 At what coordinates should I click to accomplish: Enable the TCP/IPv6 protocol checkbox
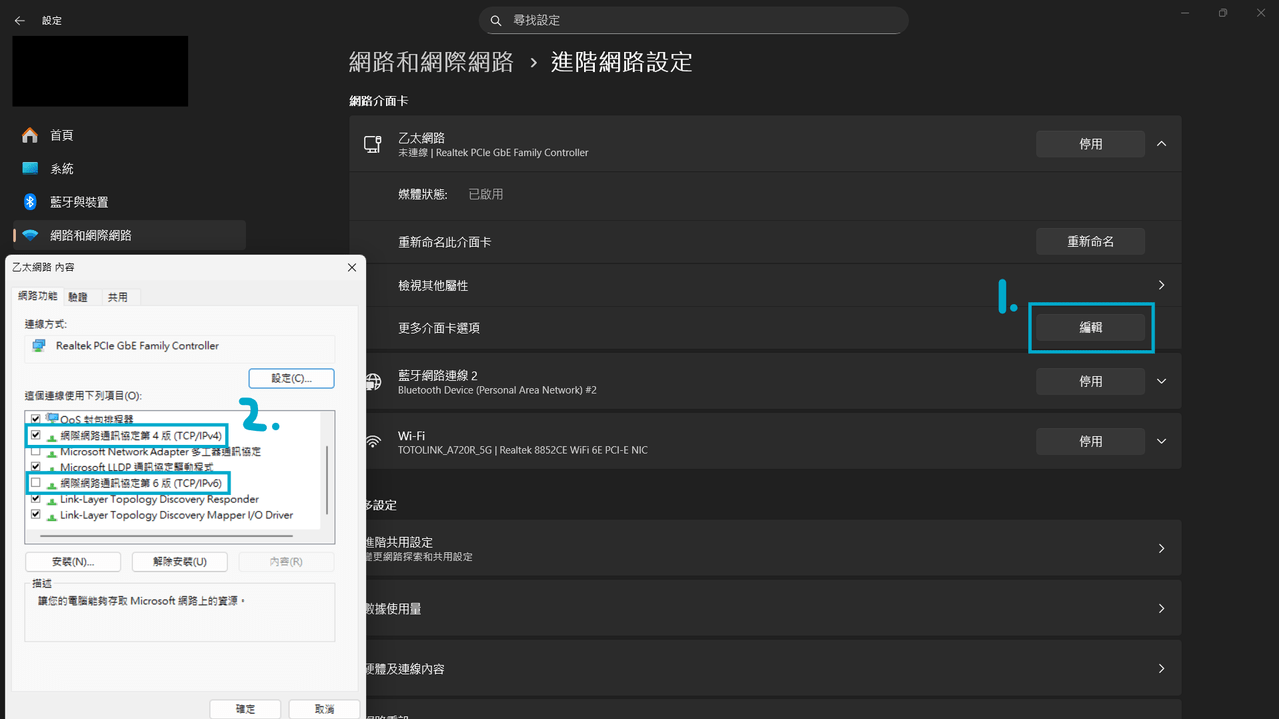click(36, 483)
